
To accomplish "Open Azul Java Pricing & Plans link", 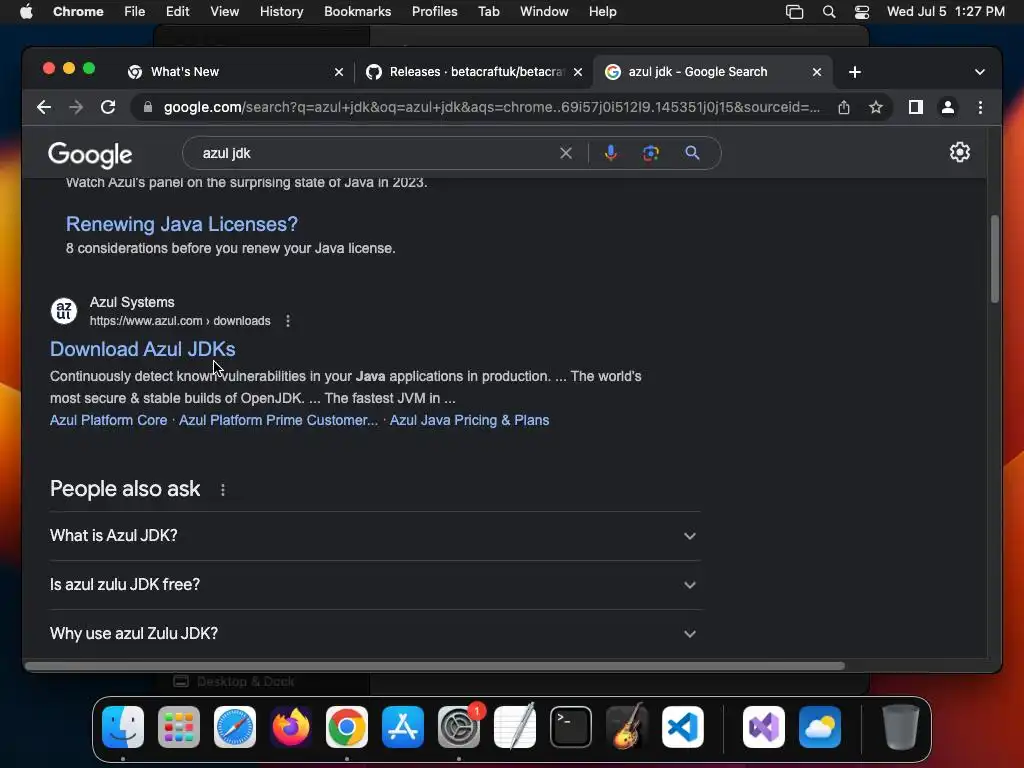I will 469,420.
